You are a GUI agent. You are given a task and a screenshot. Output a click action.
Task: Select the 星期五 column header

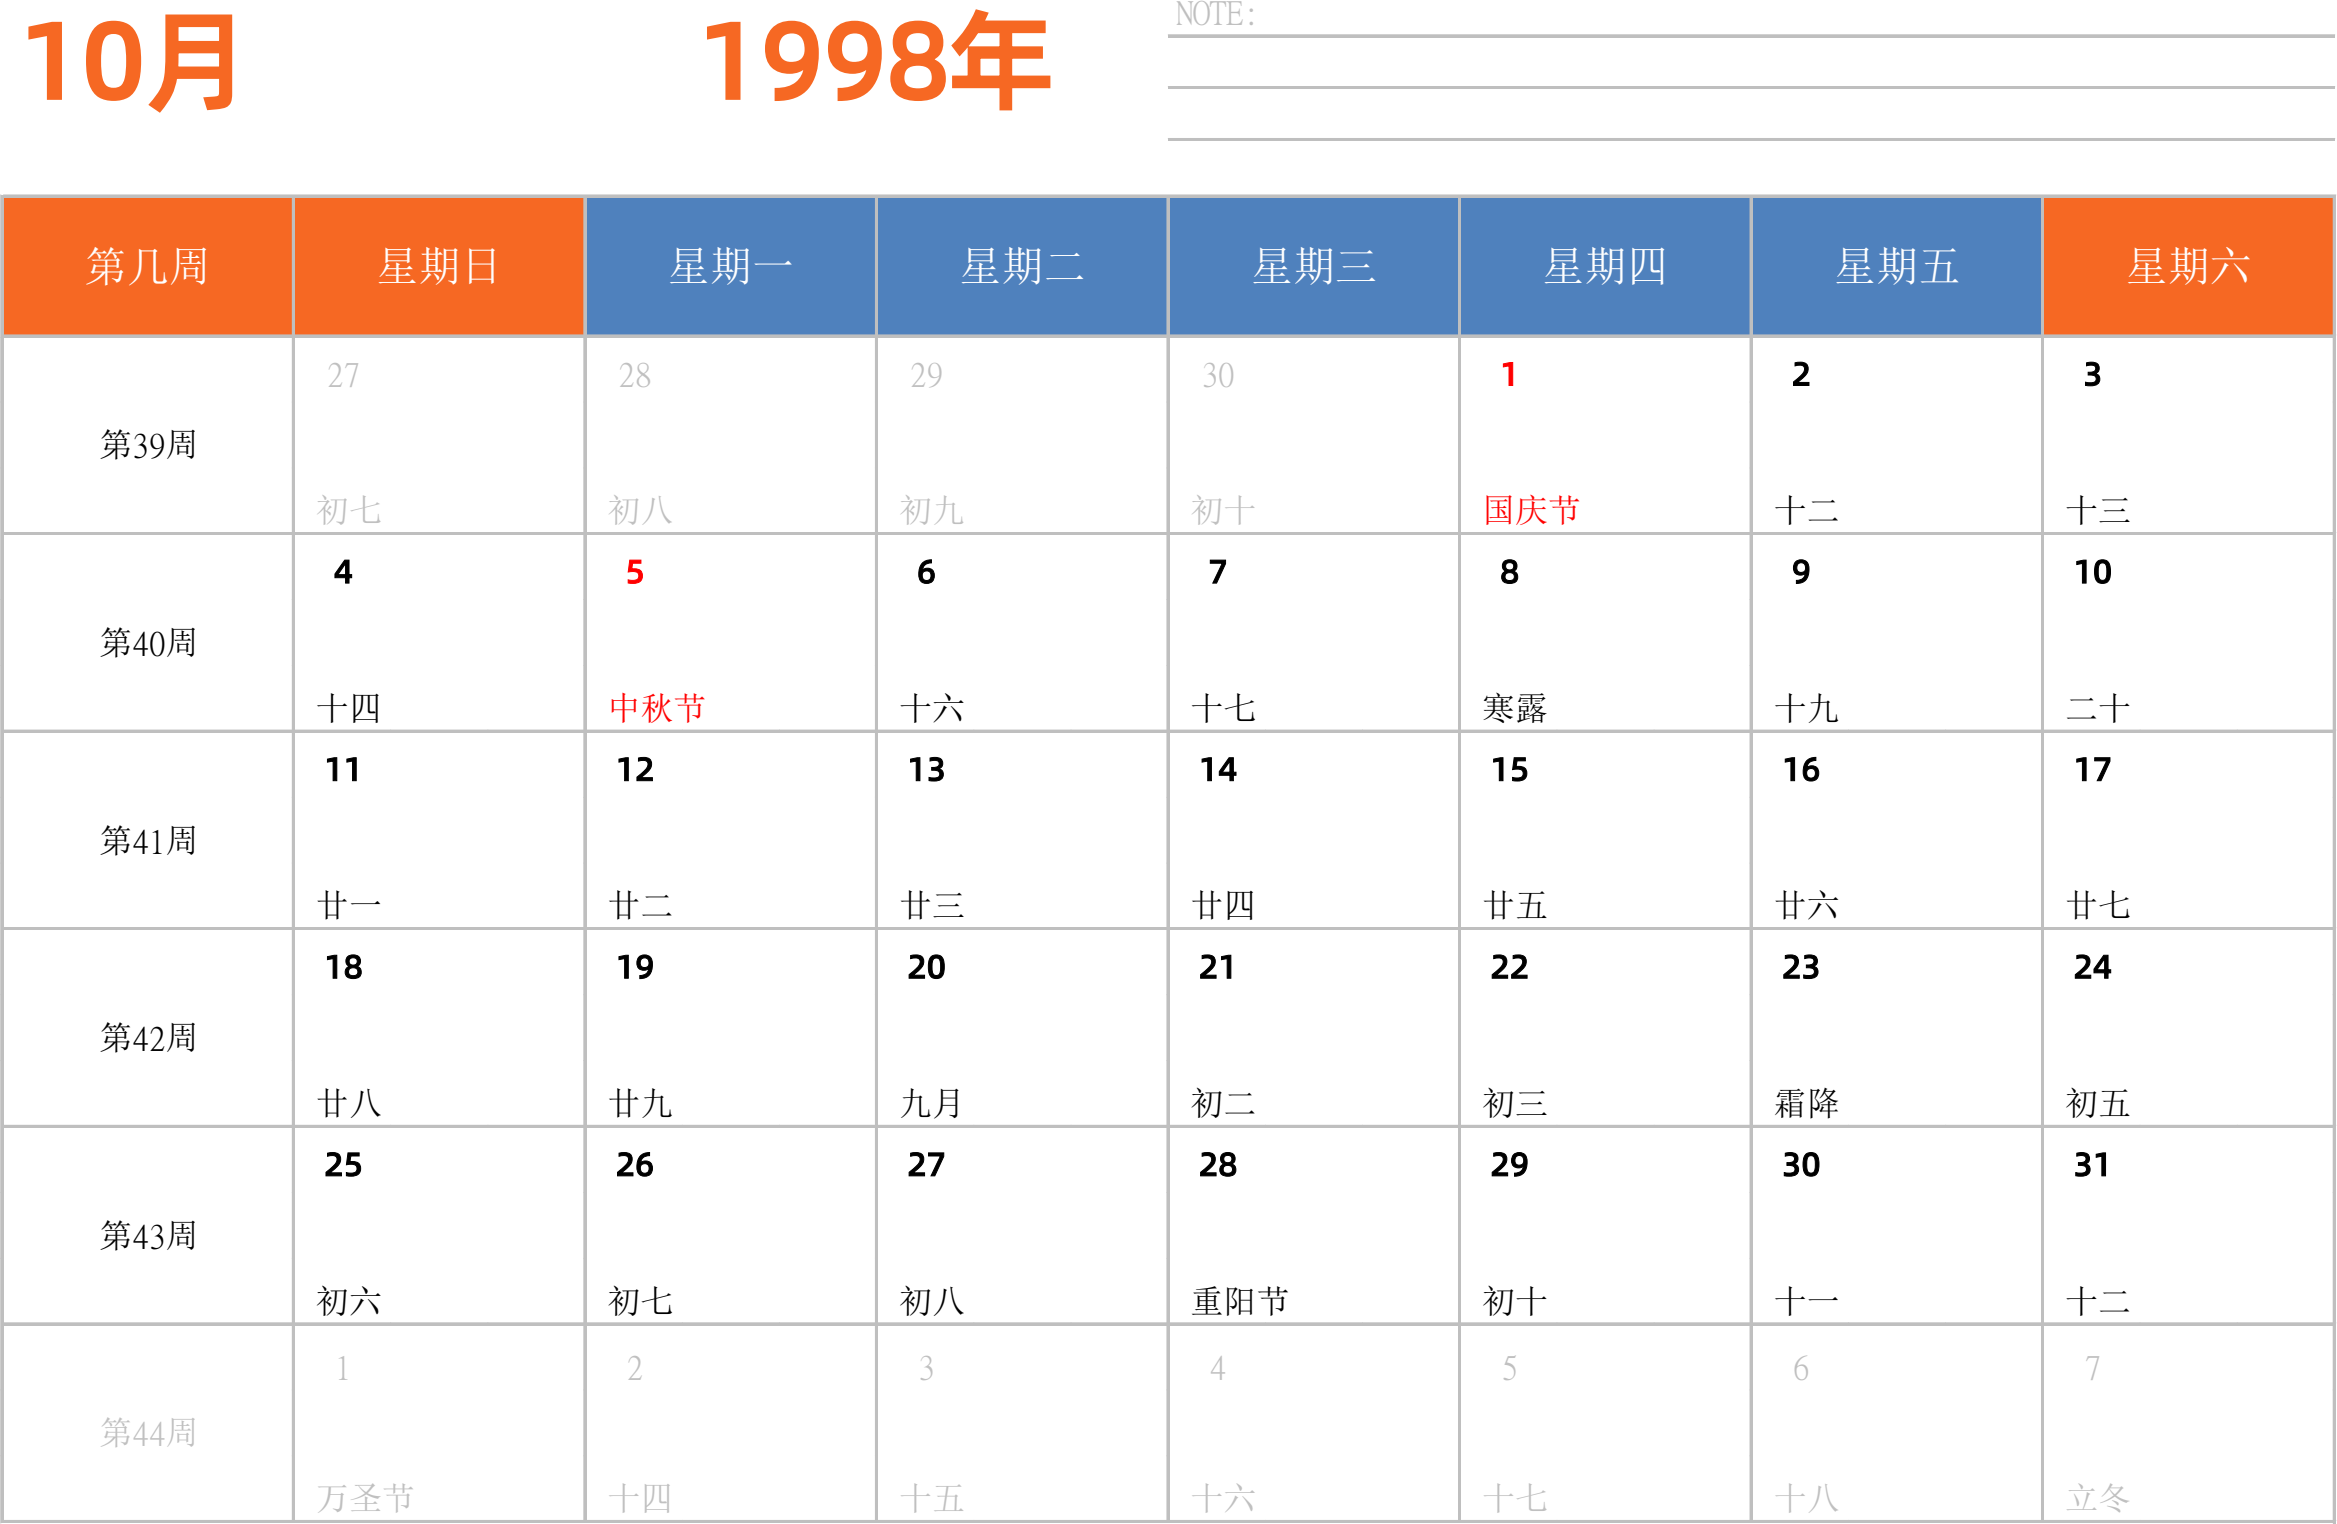click(1897, 266)
